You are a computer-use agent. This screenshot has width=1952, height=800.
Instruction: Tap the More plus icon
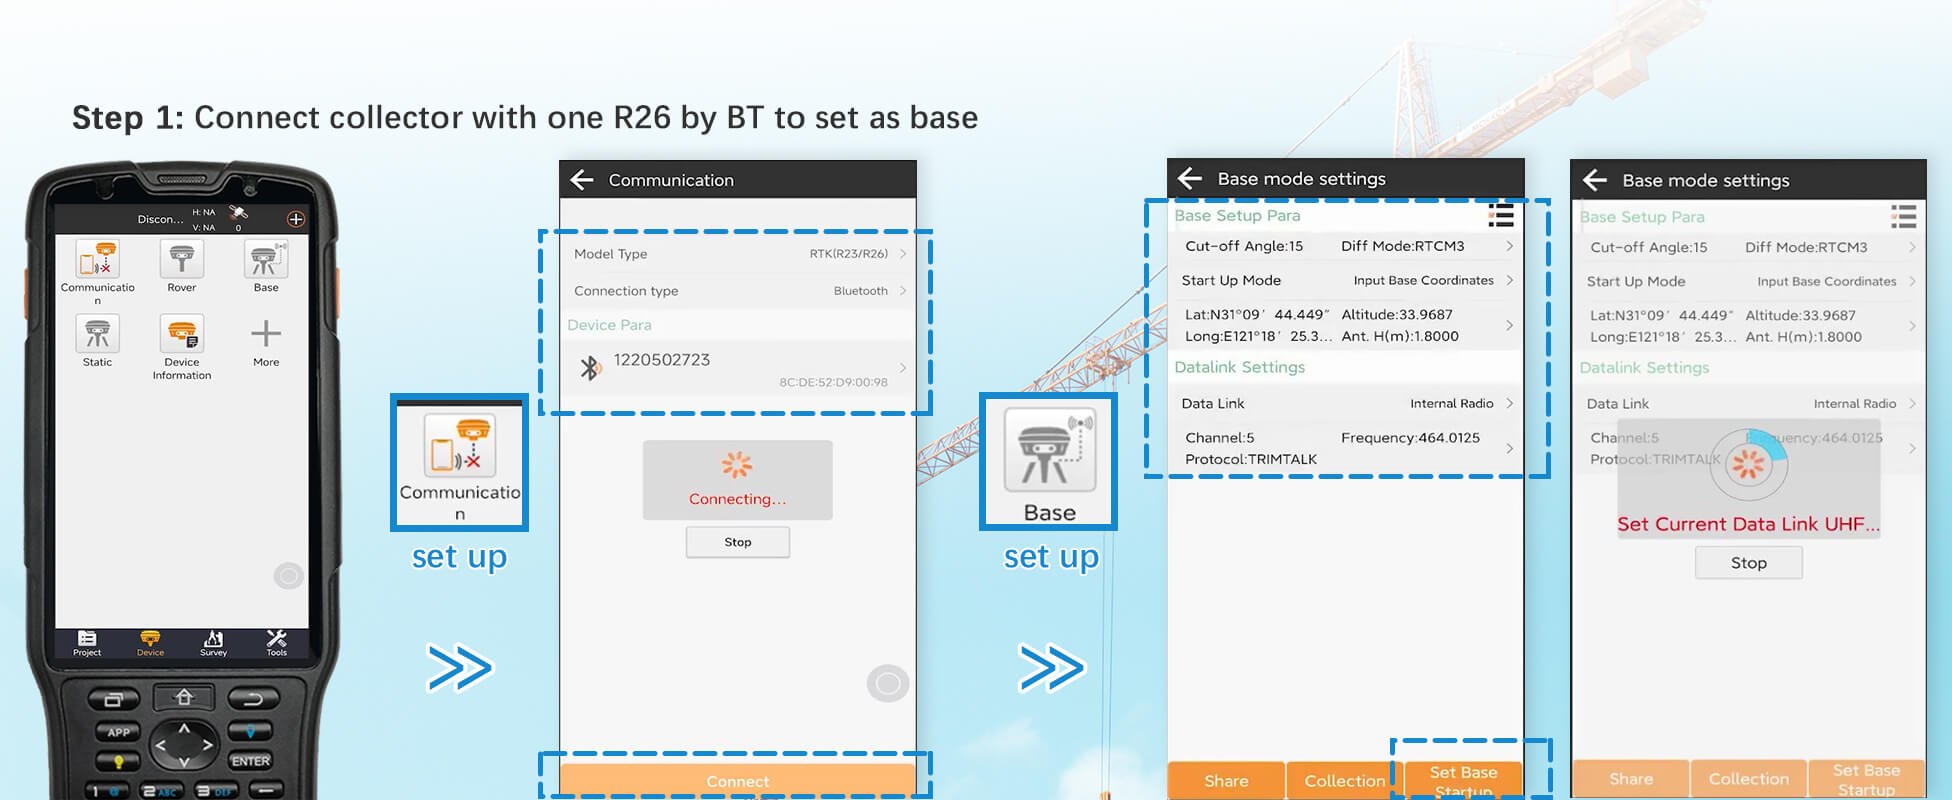point(266,333)
